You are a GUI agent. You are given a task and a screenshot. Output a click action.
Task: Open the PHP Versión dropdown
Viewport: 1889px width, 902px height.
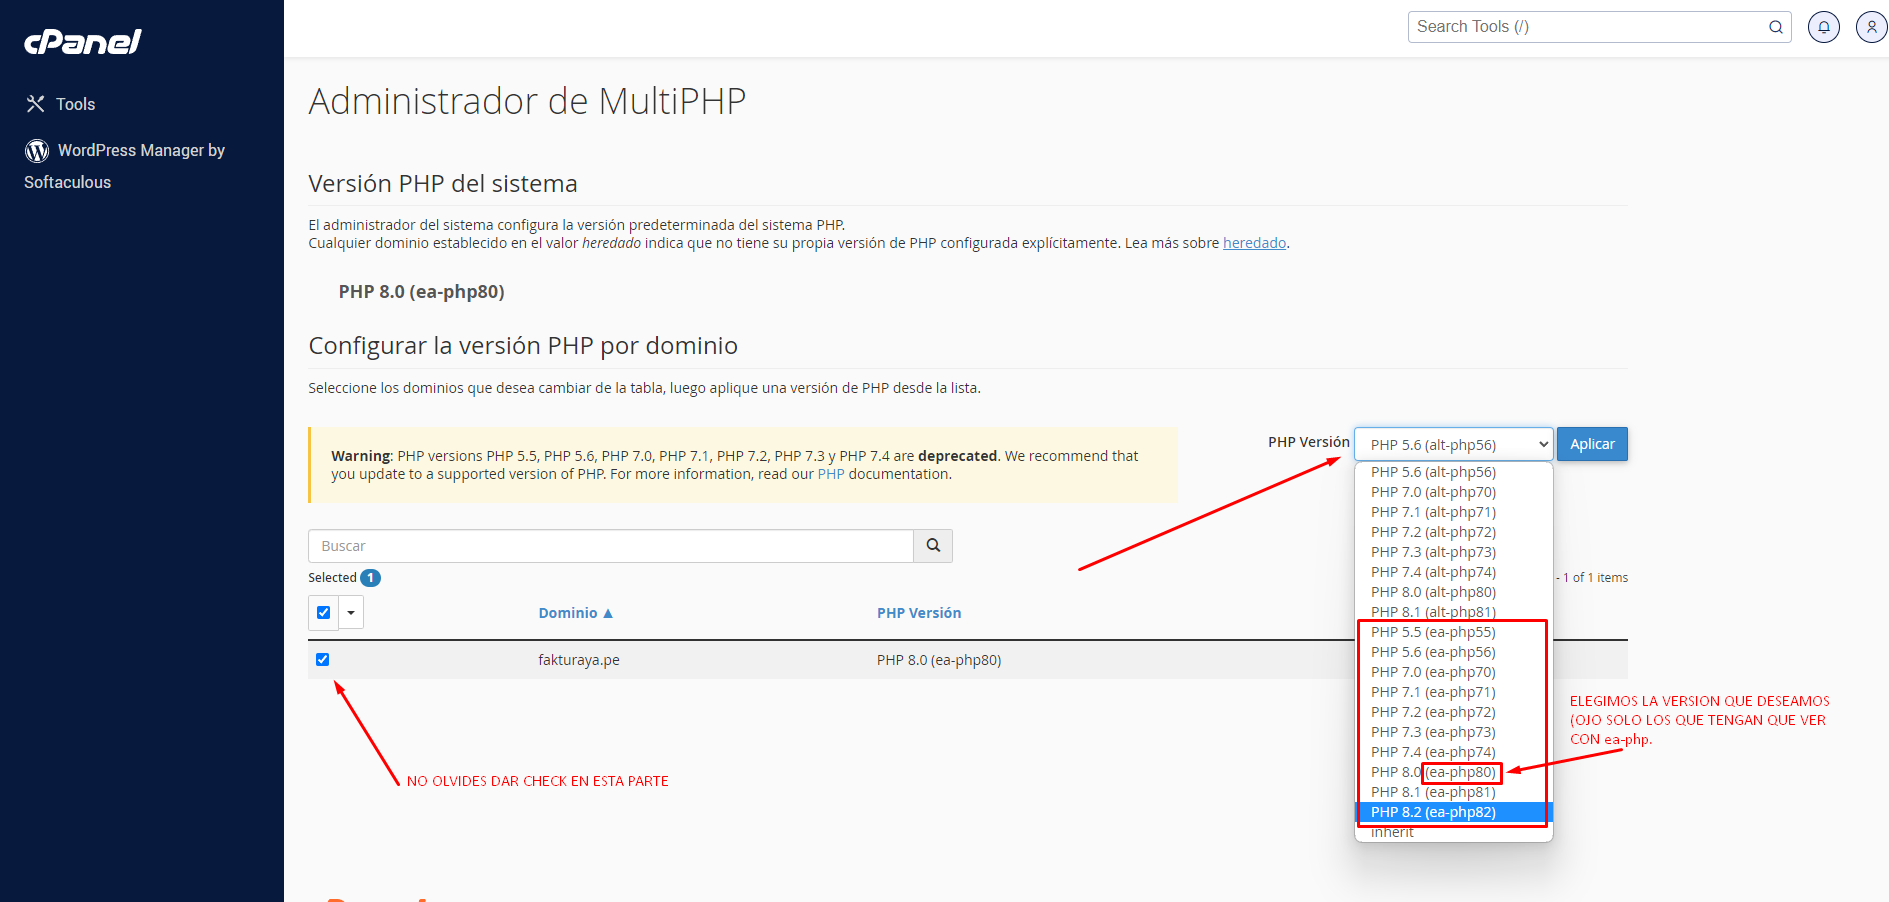[x=1453, y=445]
